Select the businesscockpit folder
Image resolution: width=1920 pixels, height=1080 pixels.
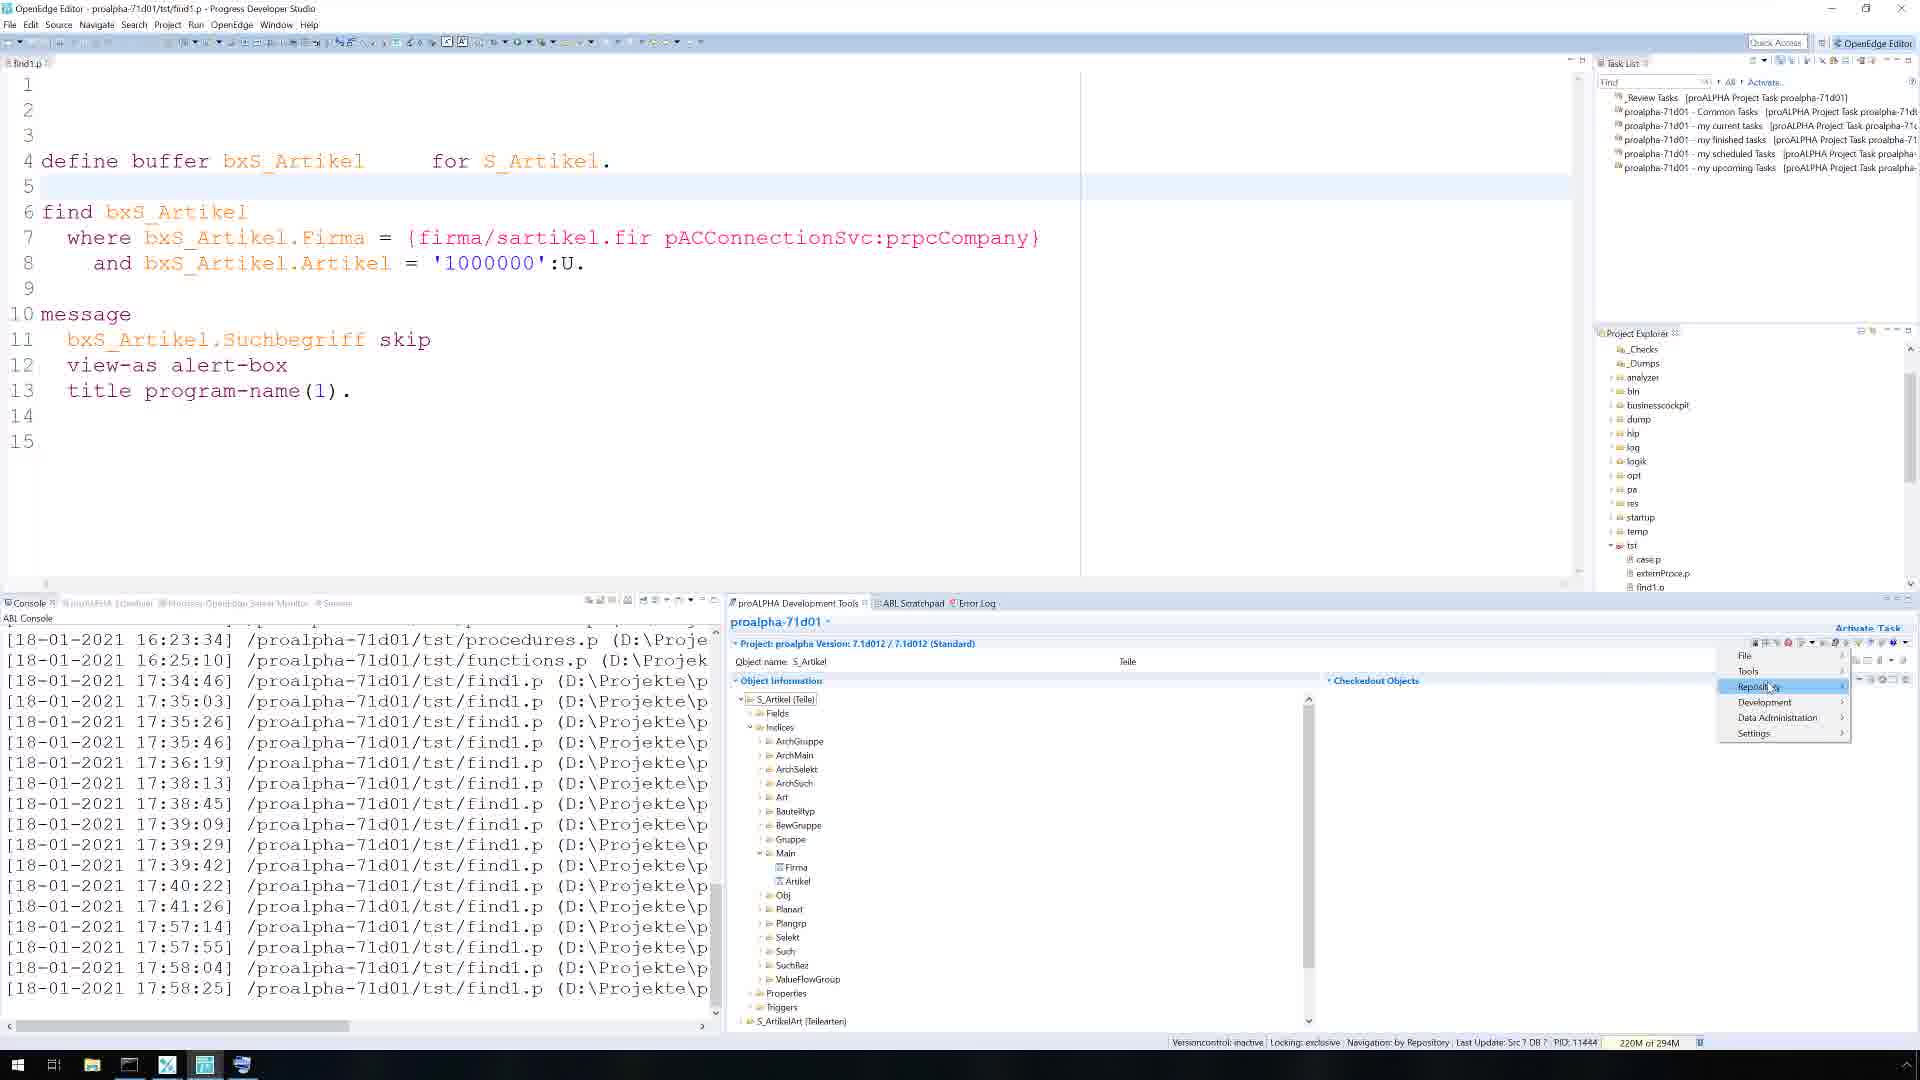[x=1657, y=405]
